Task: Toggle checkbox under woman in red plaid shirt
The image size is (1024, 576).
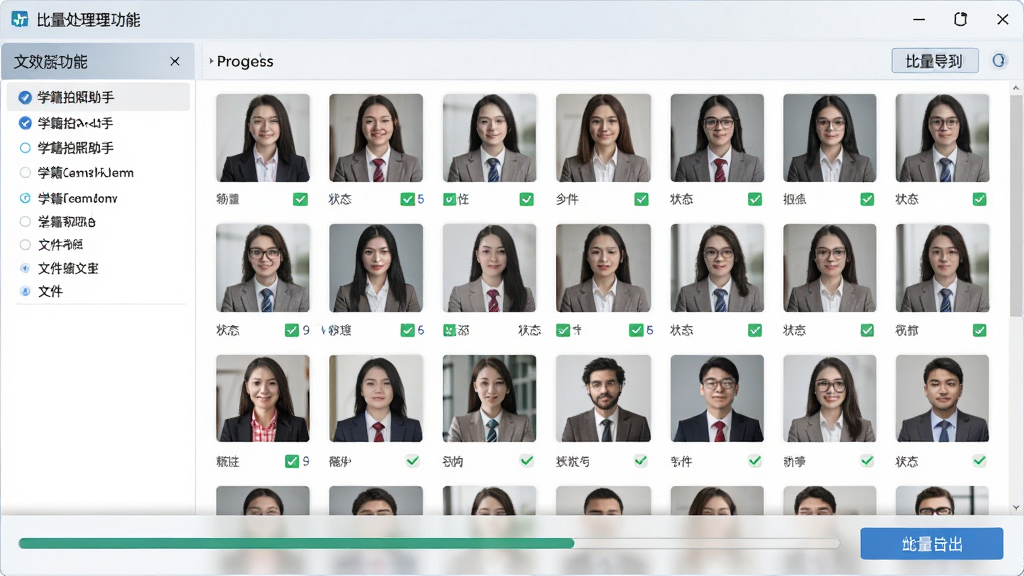Action: coord(292,461)
